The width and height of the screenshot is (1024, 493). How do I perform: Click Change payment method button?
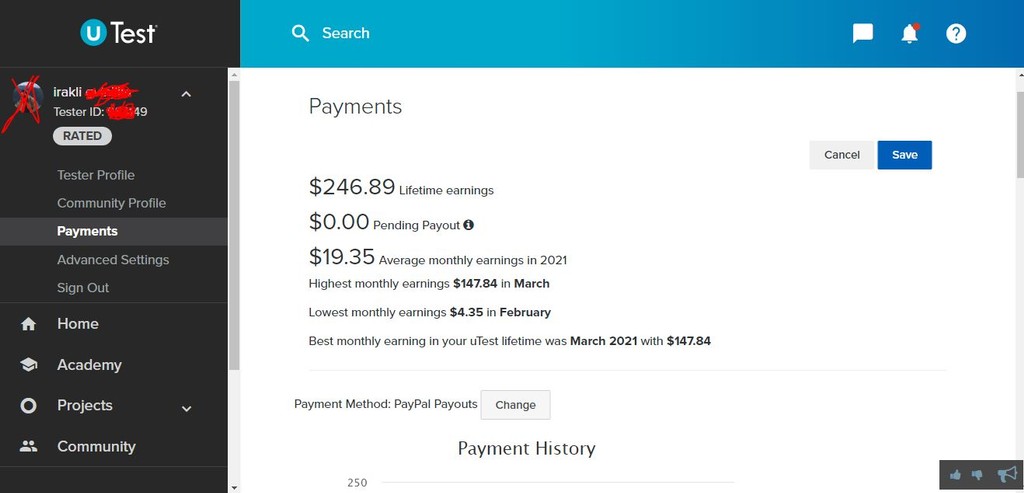515,405
